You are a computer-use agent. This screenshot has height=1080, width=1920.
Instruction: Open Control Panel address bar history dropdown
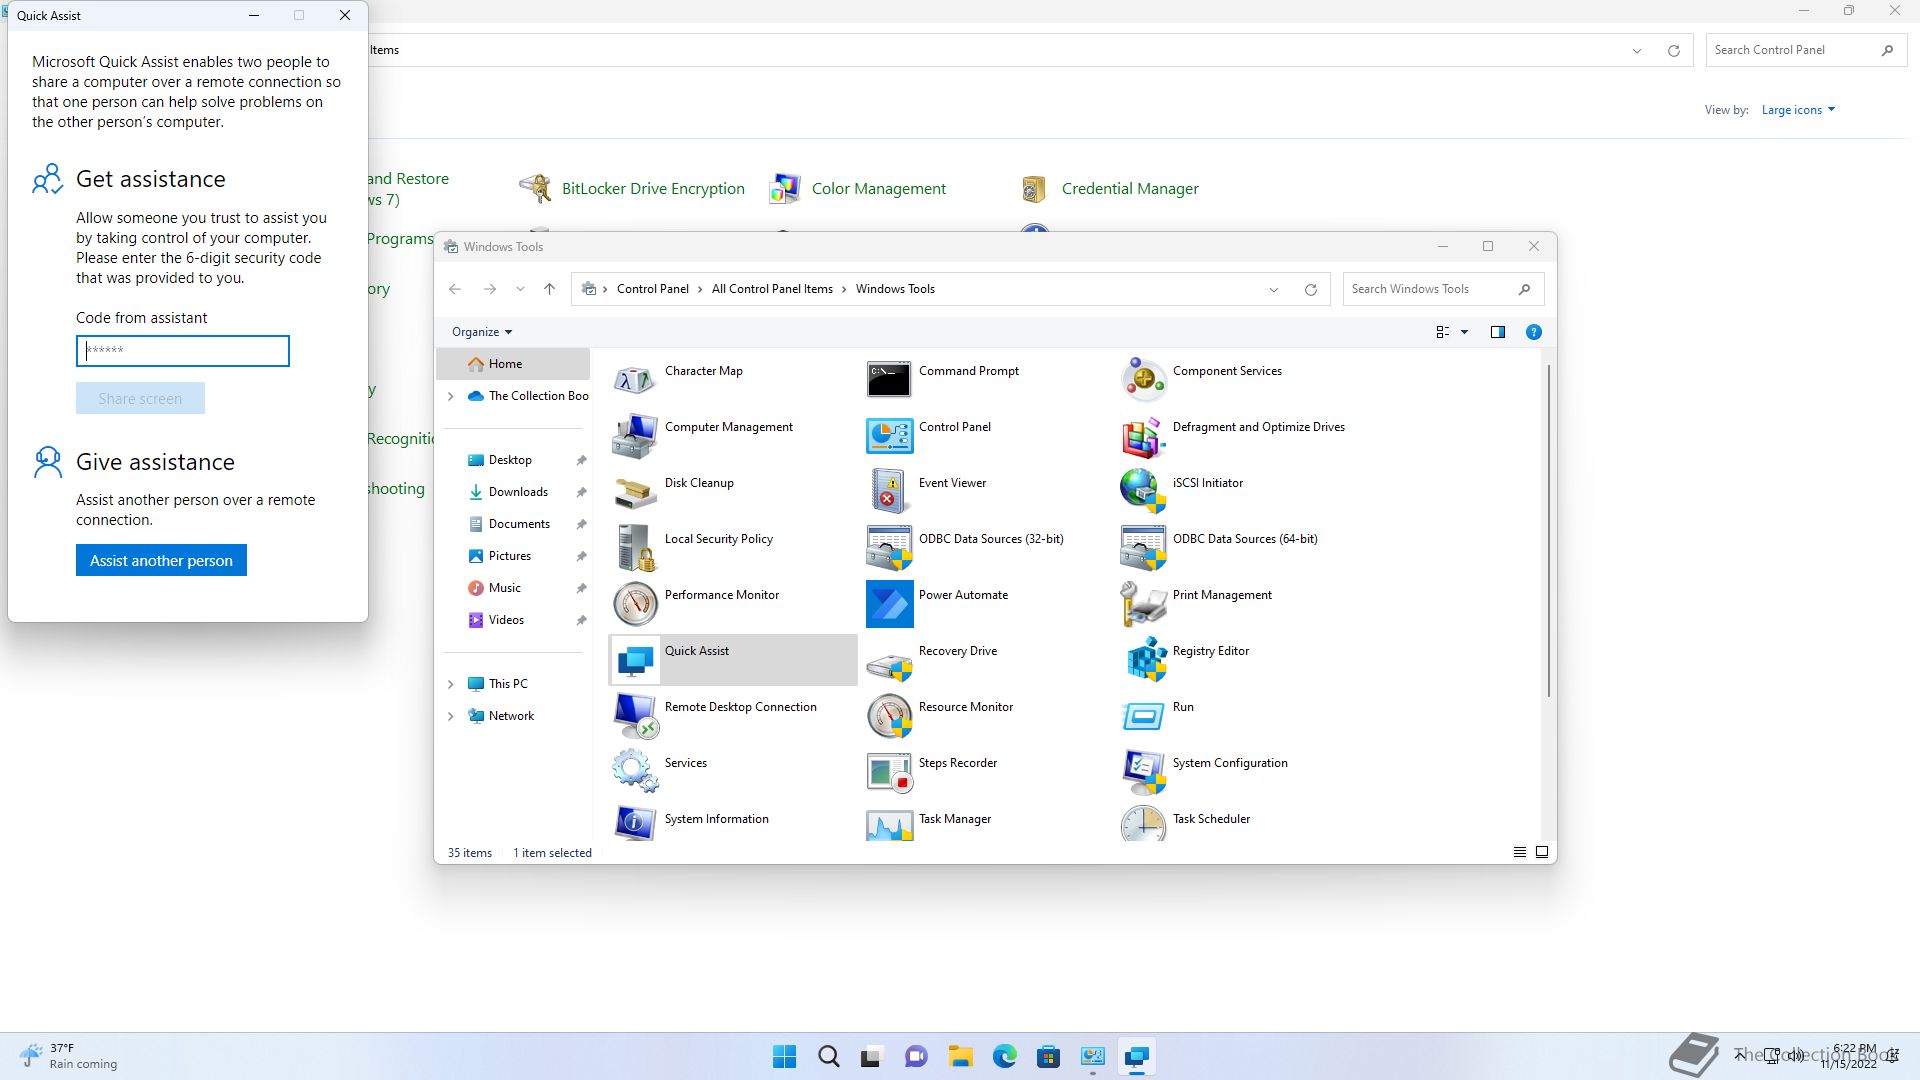click(x=1637, y=51)
